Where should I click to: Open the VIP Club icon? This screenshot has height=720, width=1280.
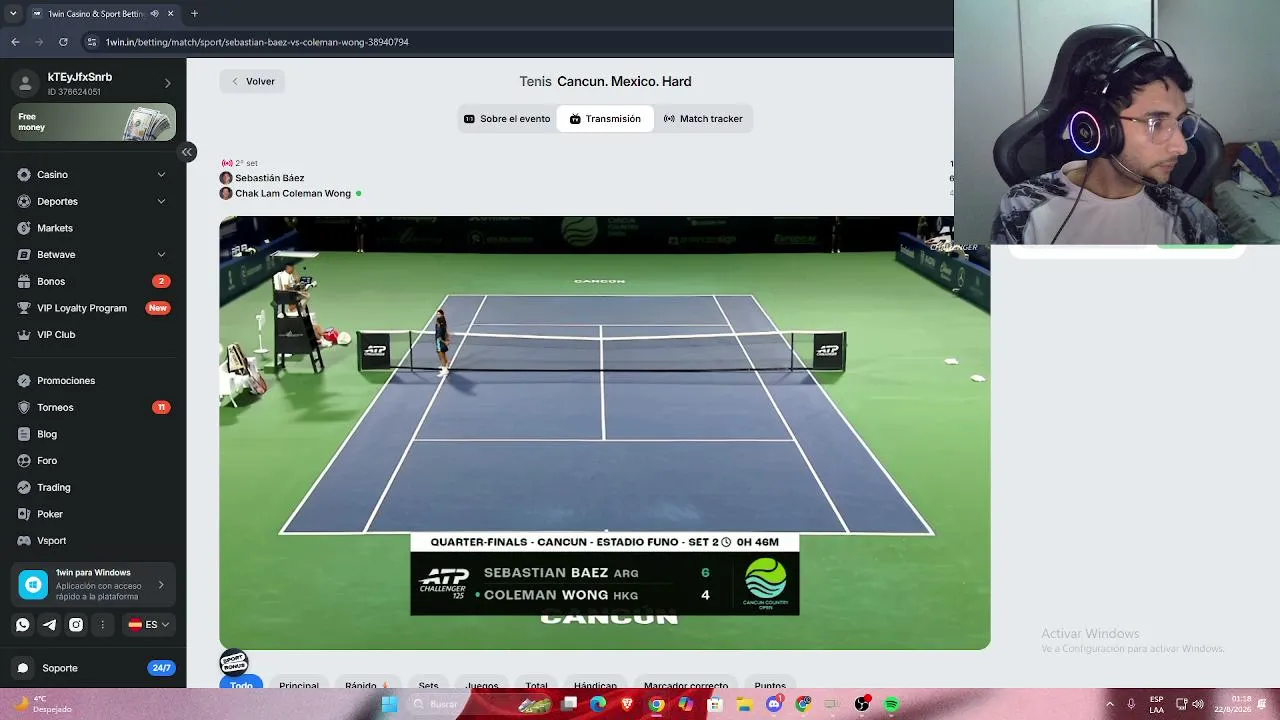[24, 335]
